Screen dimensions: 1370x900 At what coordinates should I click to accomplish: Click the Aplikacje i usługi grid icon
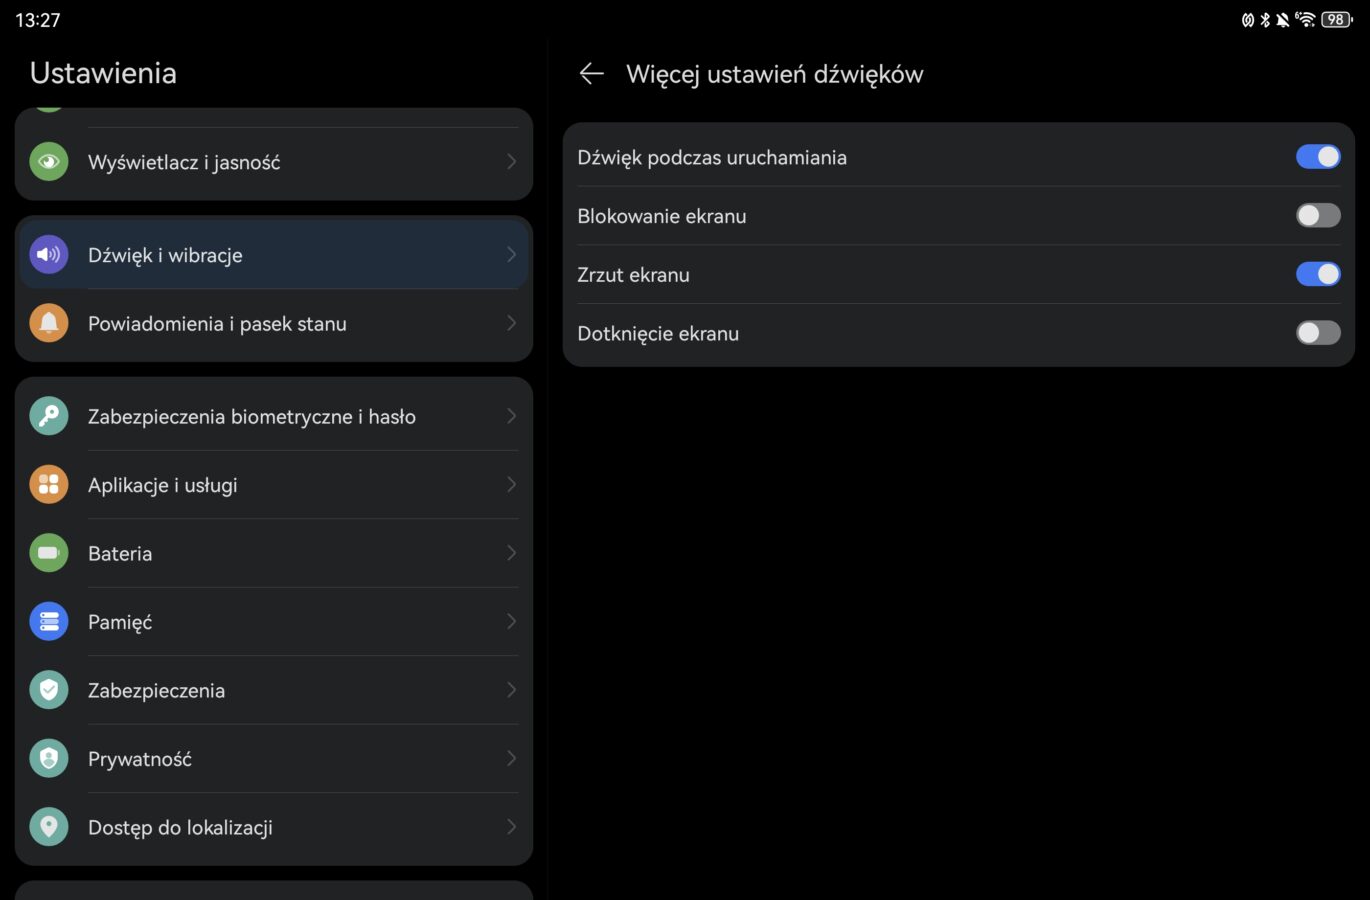49,485
